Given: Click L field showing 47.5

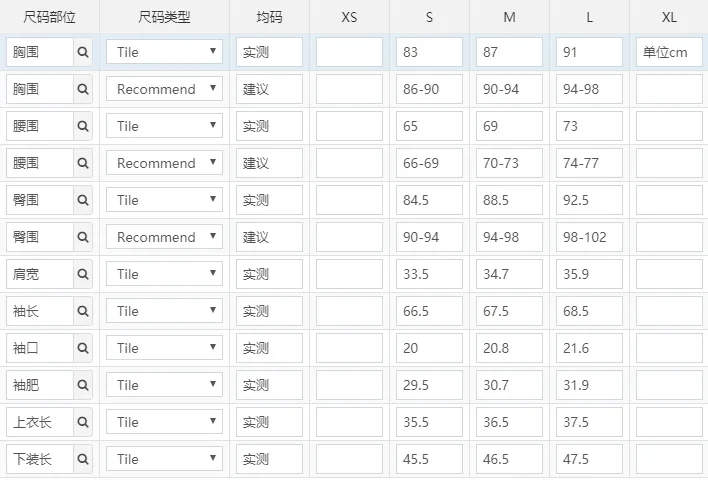Looking at the screenshot, I should tap(589, 459).
